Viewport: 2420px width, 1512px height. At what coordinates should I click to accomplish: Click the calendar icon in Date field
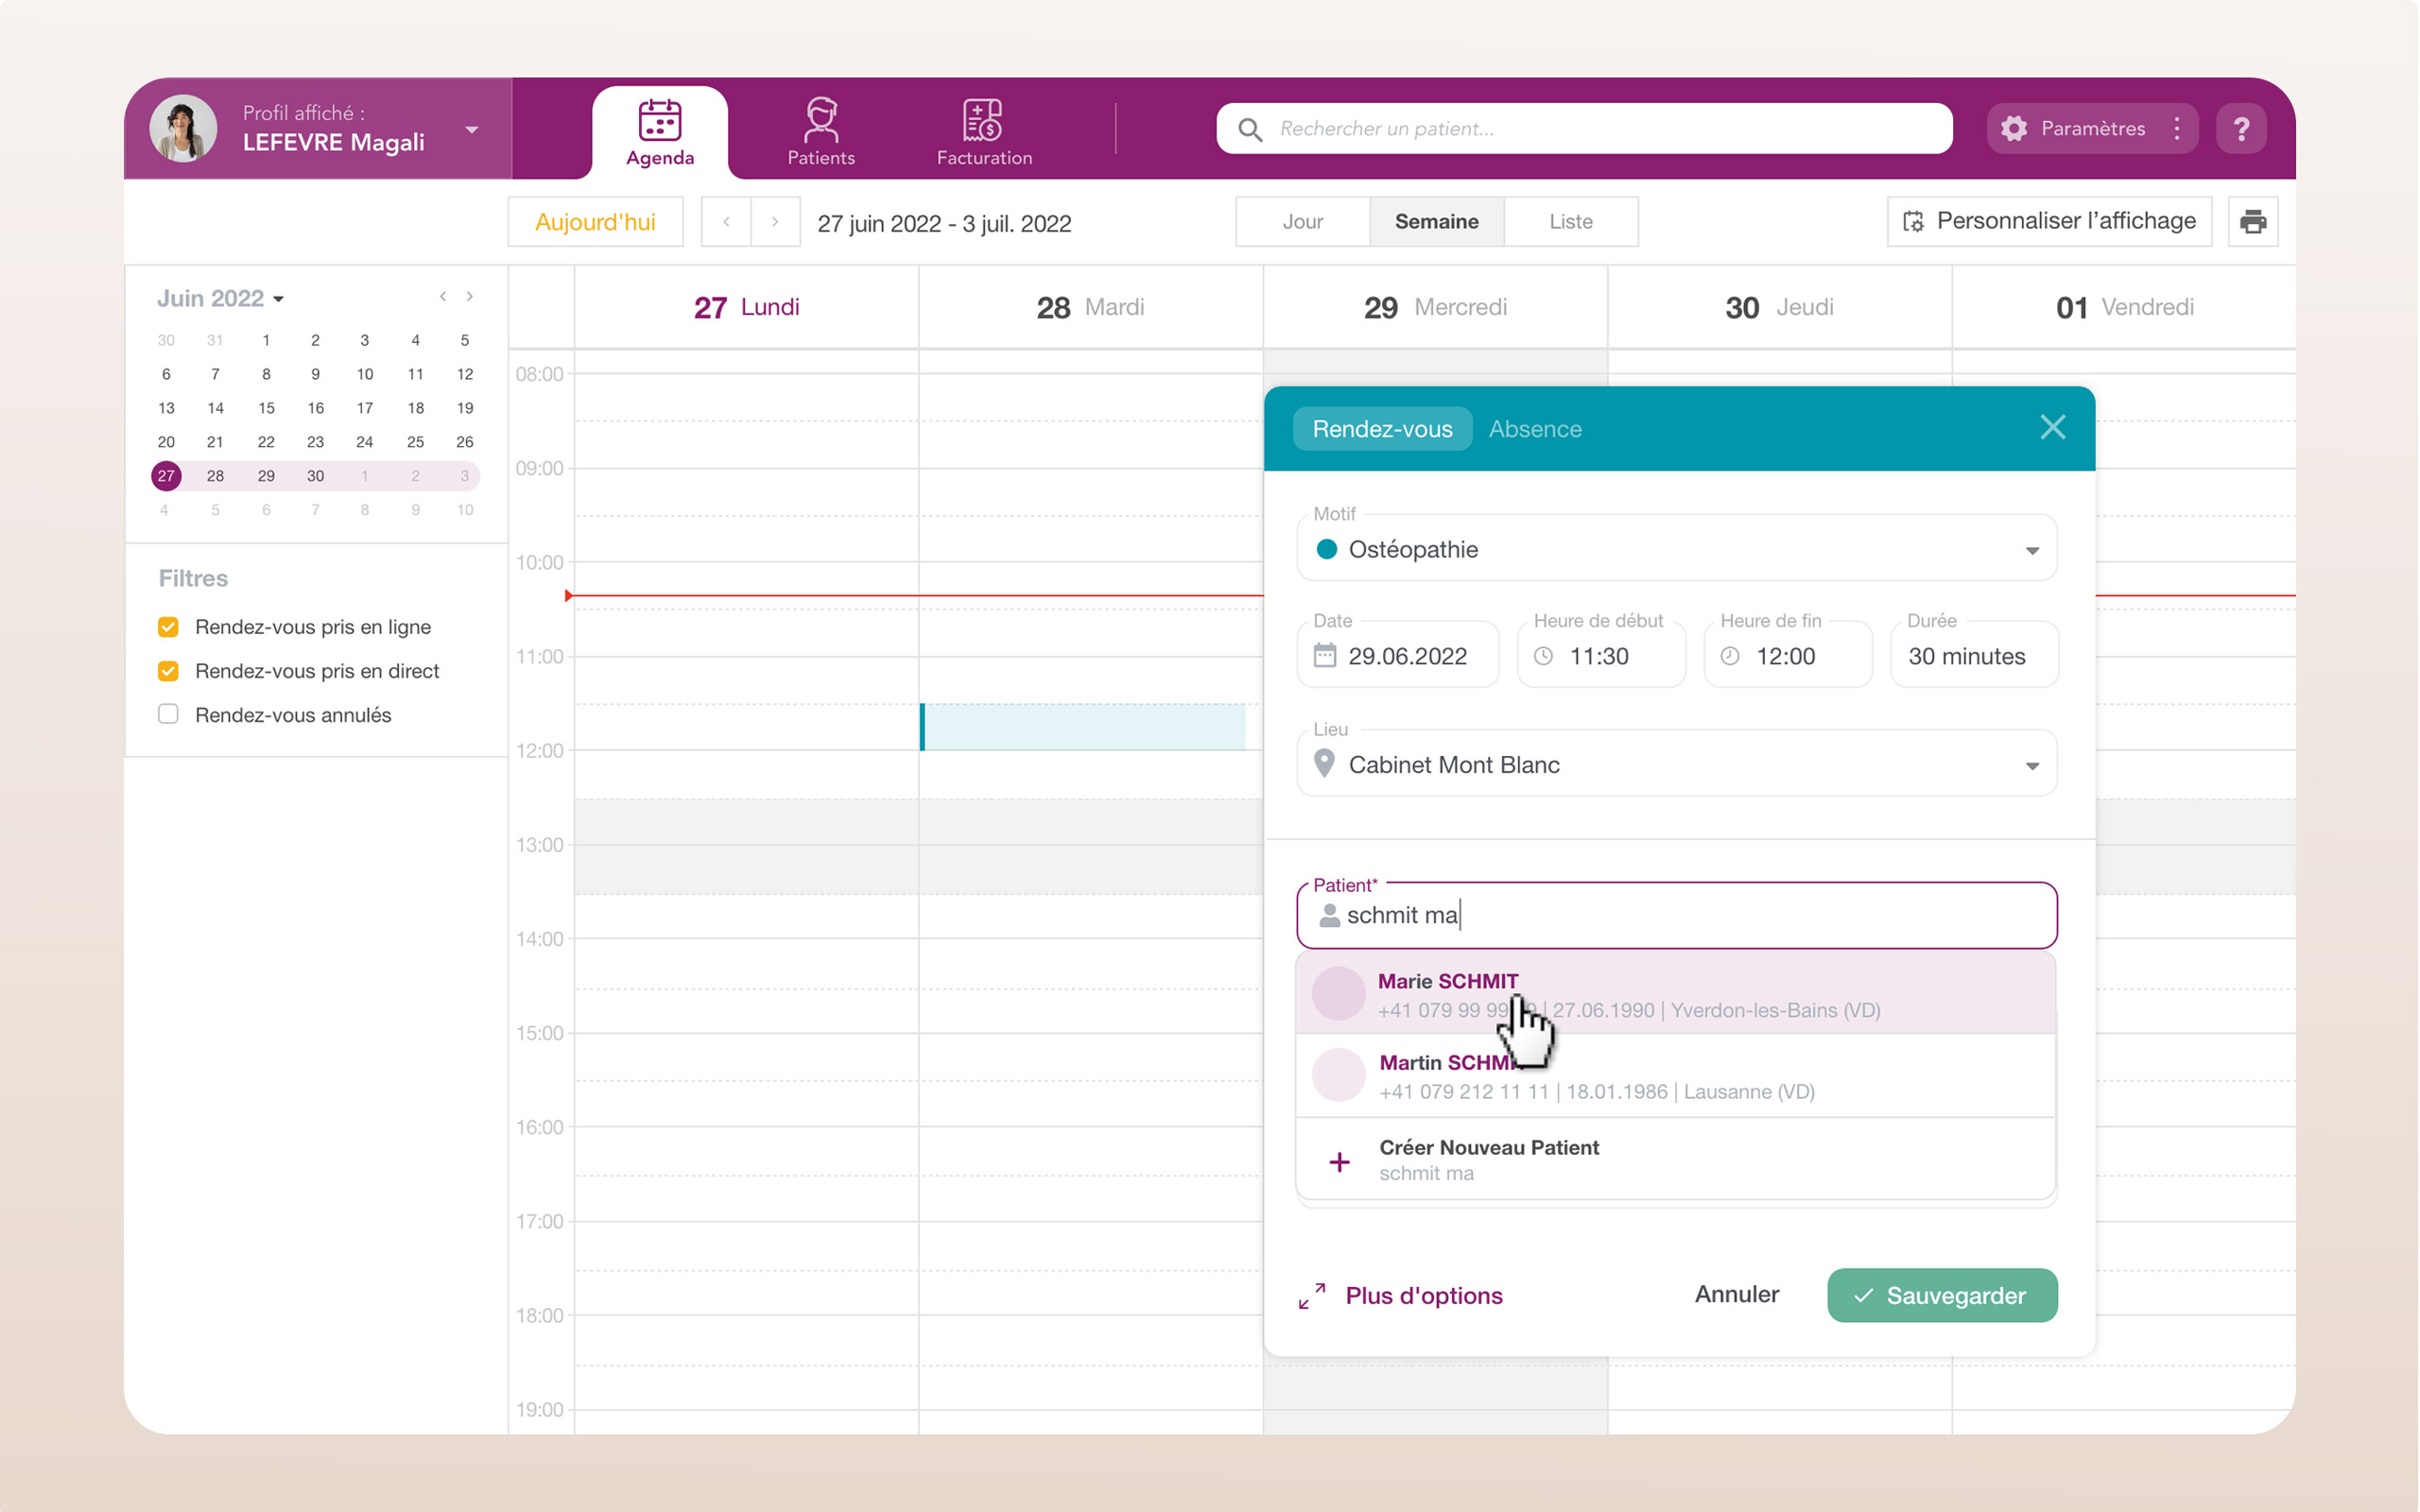(1325, 656)
